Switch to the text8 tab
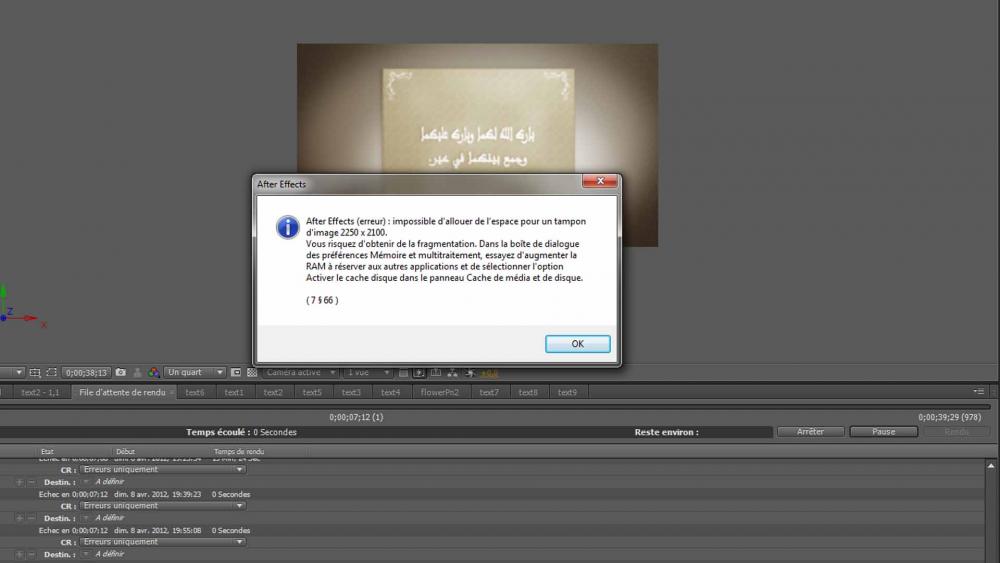Image resolution: width=1000 pixels, height=563 pixels. pyautogui.click(x=528, y=392)
